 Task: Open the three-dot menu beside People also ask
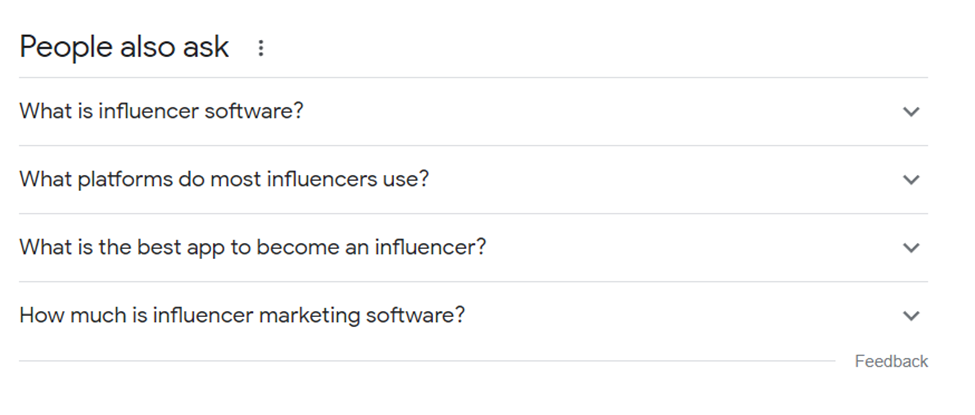[x=261, y=48]
